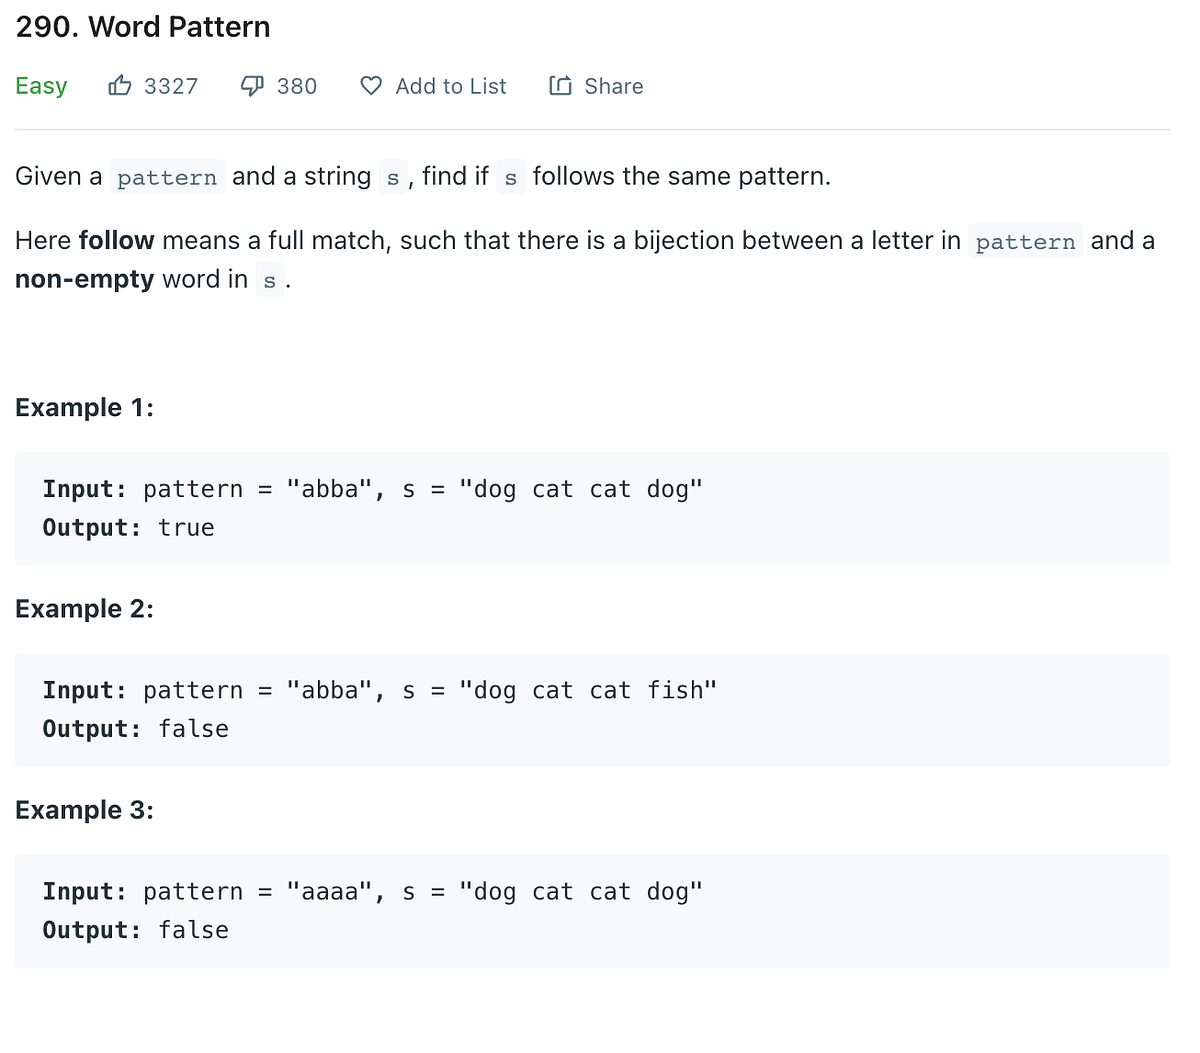This screenshot has width=1200, height=1053.
Task: Click the heart icon next to Add to List
Action: 370,86
